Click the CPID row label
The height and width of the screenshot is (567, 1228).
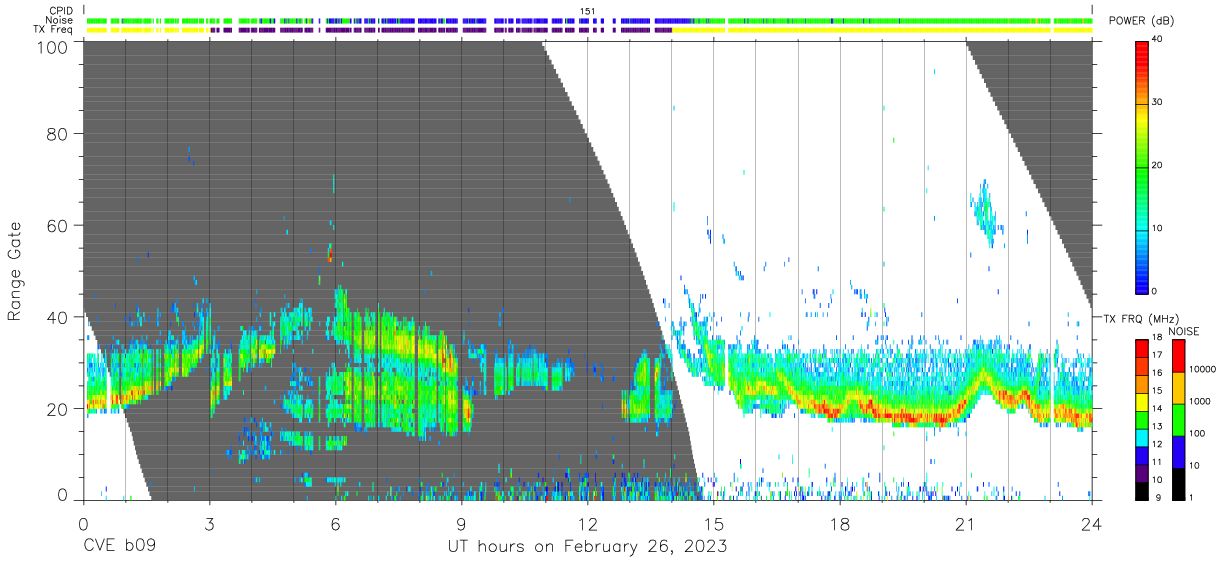[x=61, y=11]
